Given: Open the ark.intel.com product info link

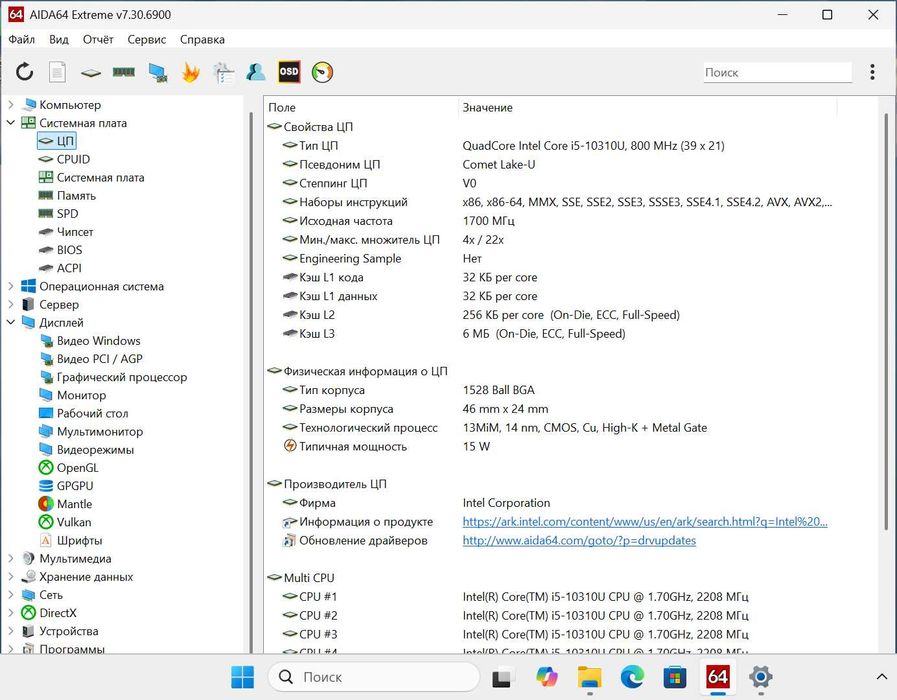Looking at the screenshot, I should (x=645, y=522).
